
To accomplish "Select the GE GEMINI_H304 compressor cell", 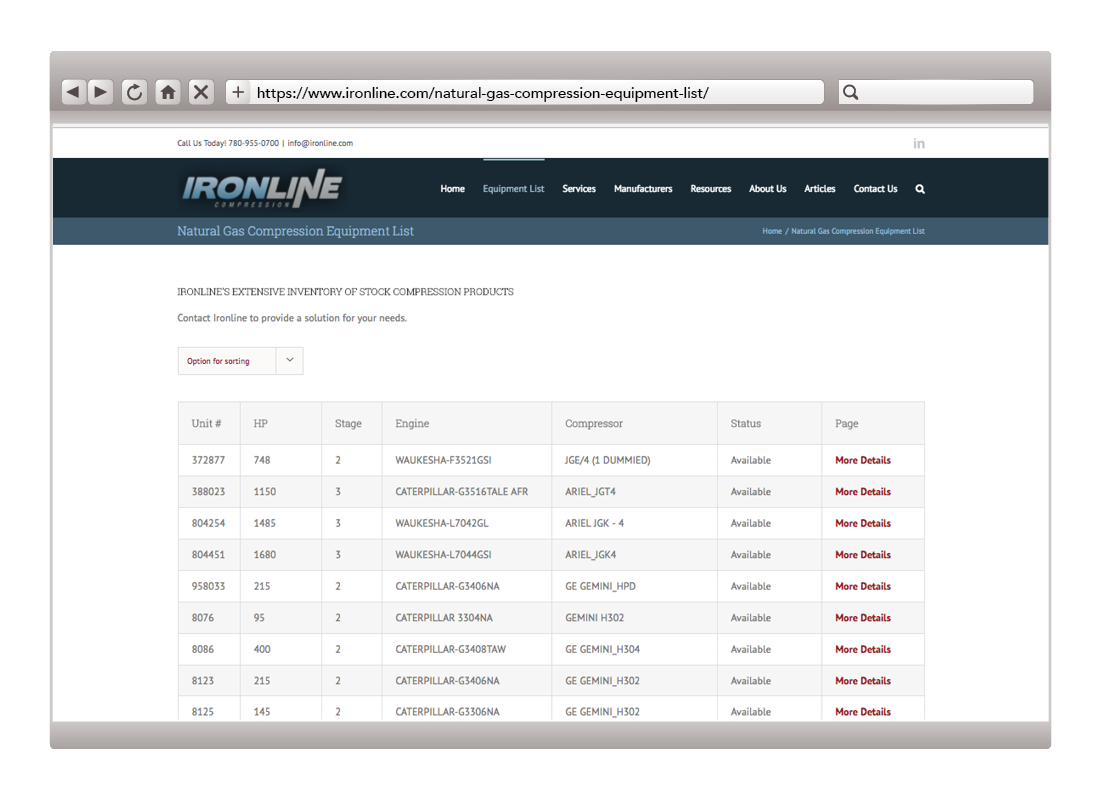I will coord(634,650).
